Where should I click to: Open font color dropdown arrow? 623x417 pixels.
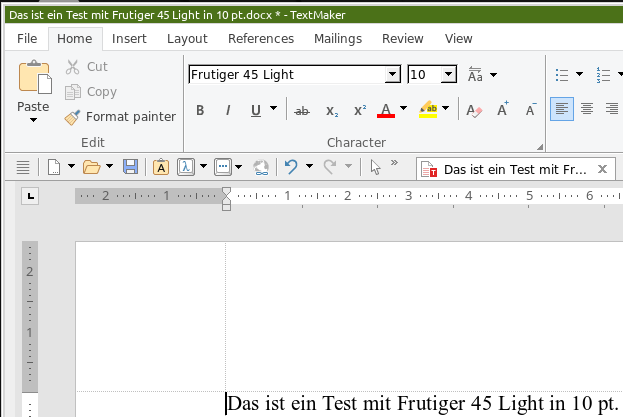pyautogui.click(x=403, y=108)
